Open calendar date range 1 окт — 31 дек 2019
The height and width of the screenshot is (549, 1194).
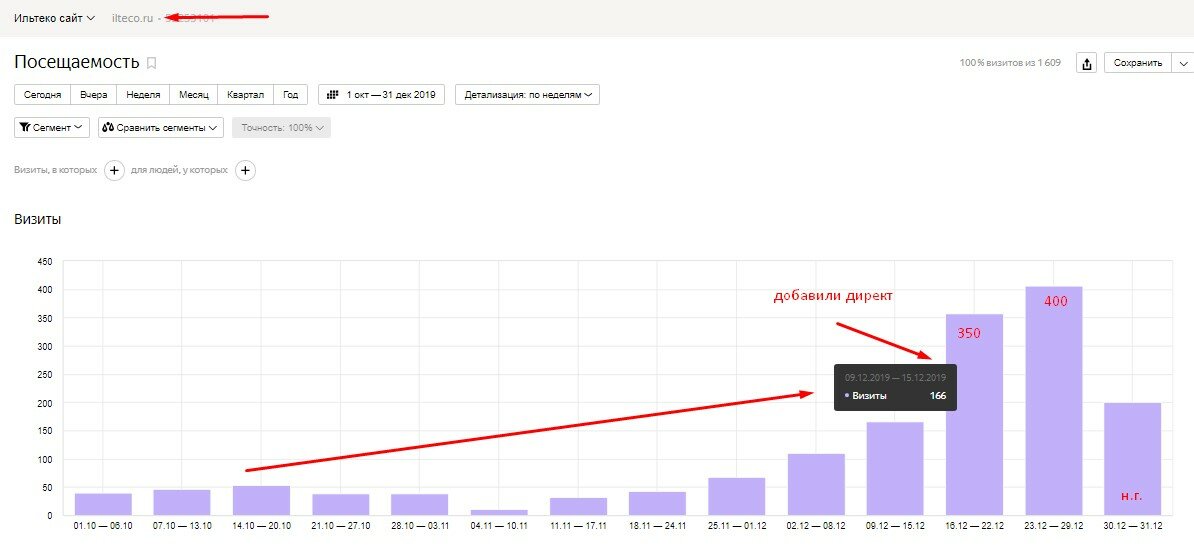point(381,95)
